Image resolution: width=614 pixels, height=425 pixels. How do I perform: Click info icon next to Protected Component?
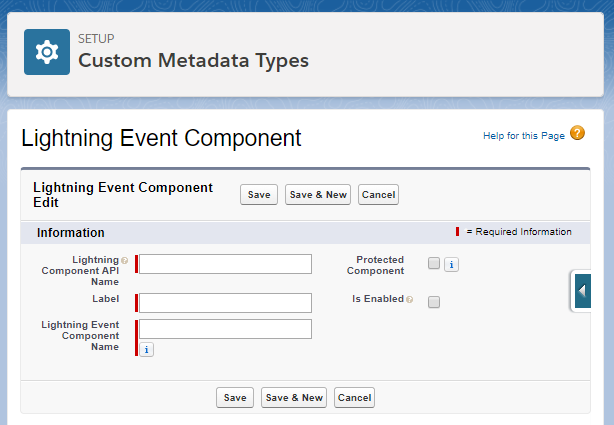(x=451, y=265)
